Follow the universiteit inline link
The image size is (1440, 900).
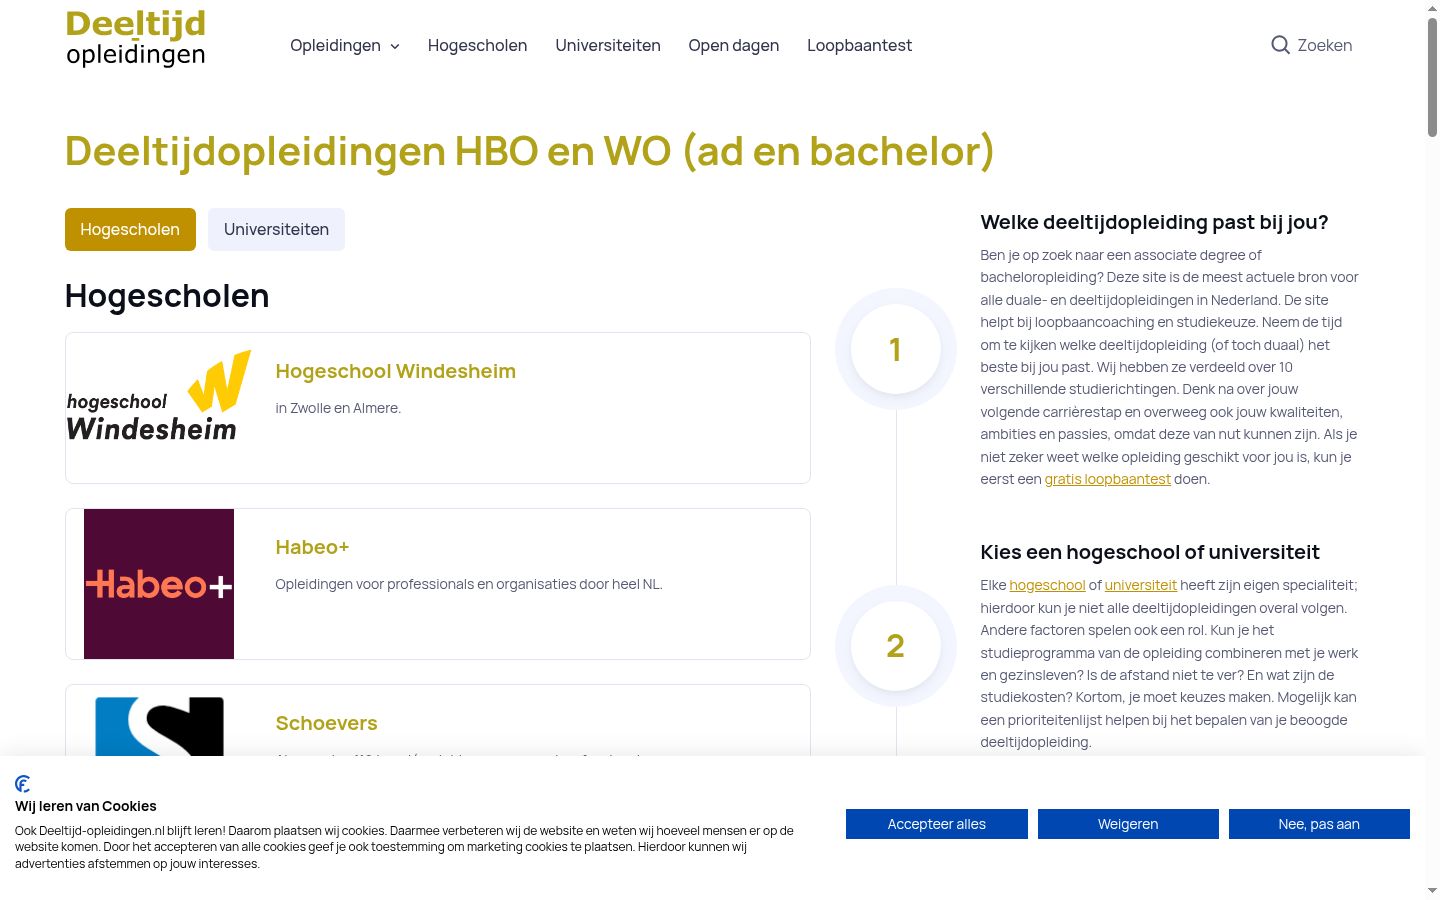pyautogui.click(x=1141, y=585)
